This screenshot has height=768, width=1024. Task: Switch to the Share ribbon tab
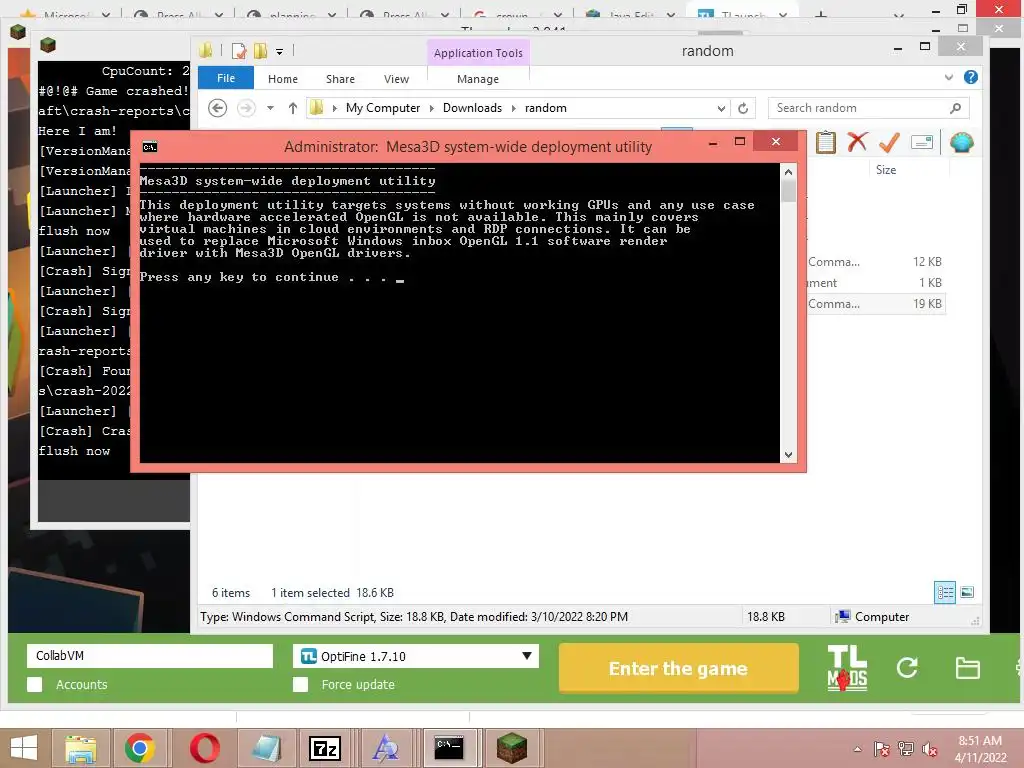[340, 79]
